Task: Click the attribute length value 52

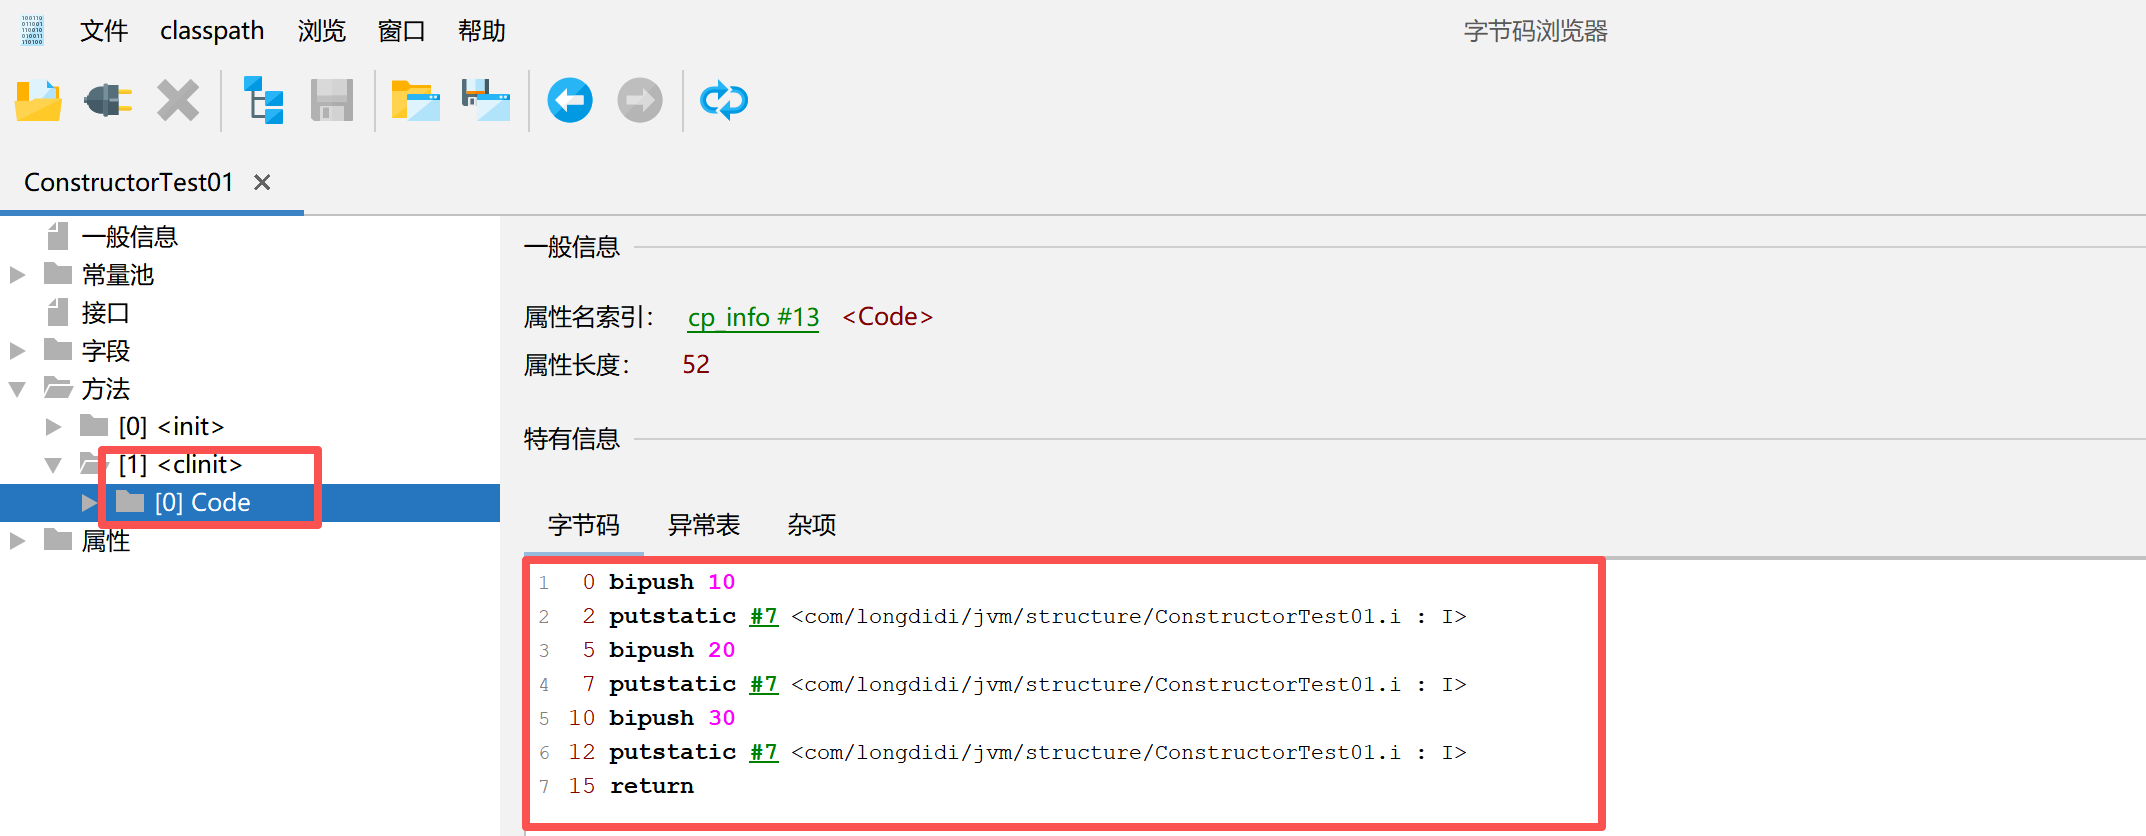Action: point(696,365)
